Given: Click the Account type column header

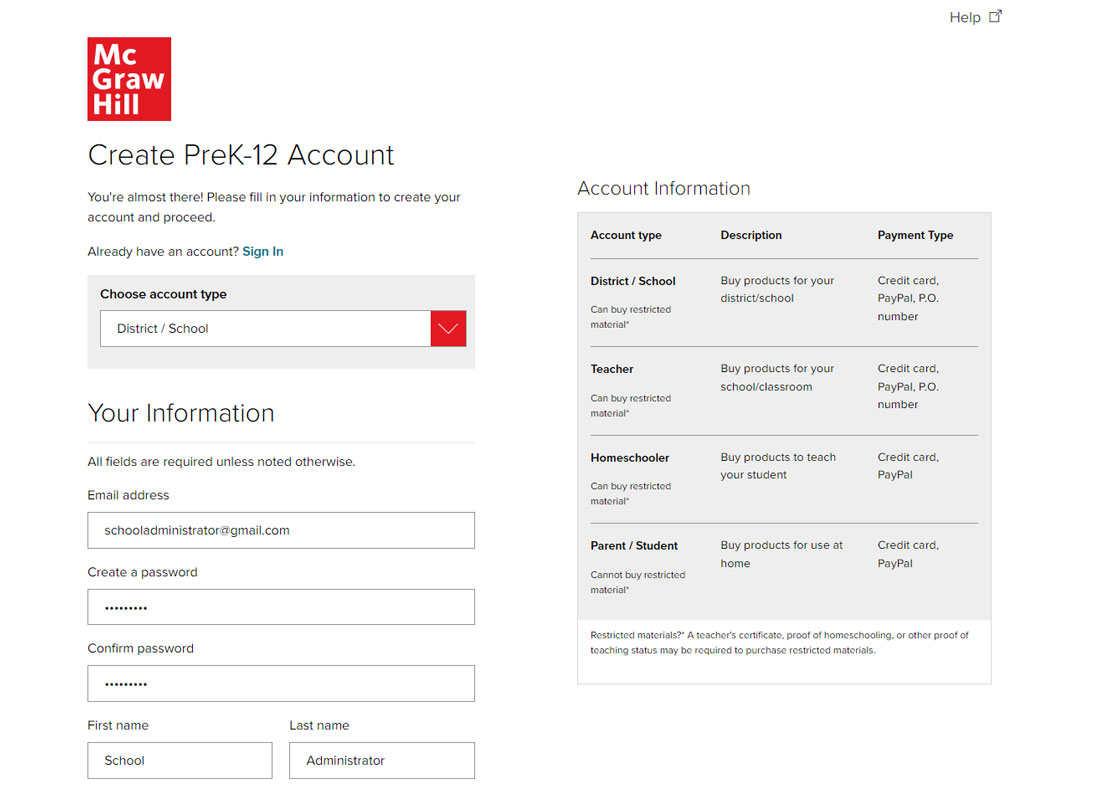Looking at the screenshot, I should tap(626, 235).
